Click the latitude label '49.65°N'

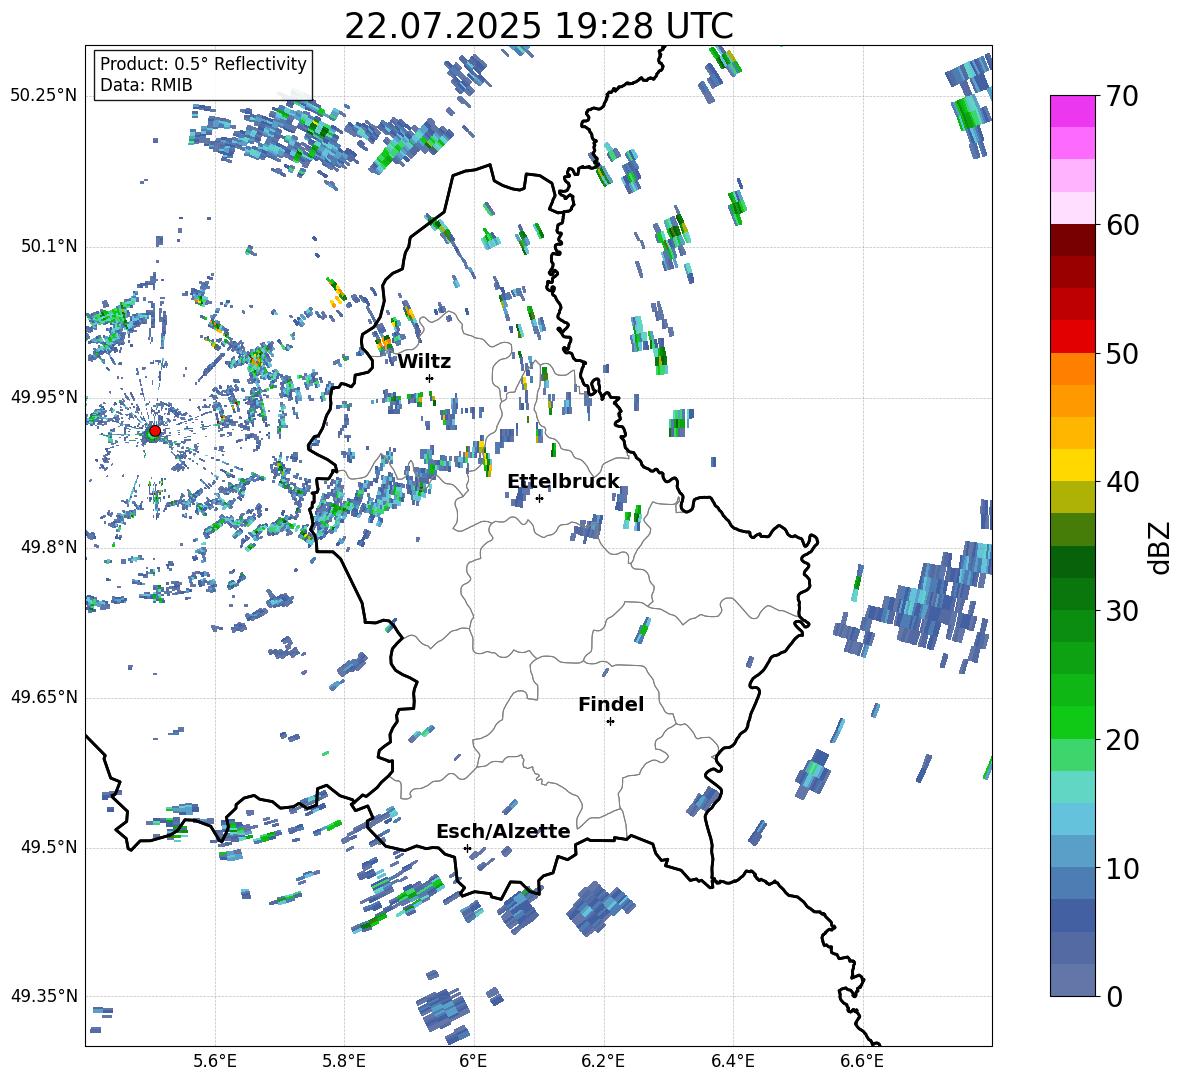(x=44, y=696)
